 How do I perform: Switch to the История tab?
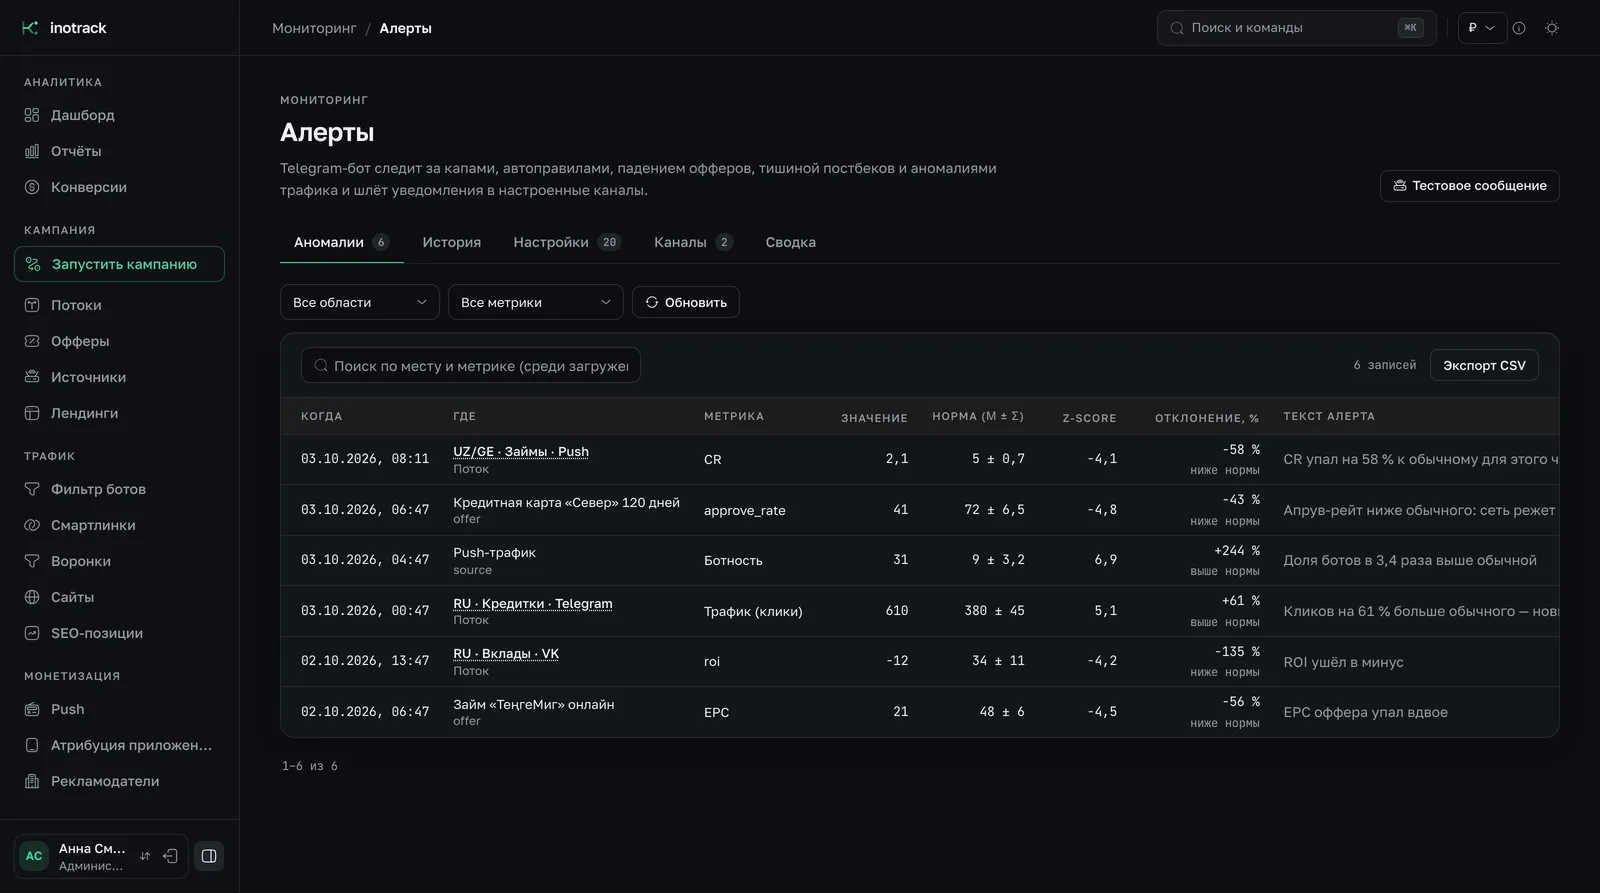(x=451, y=242)
